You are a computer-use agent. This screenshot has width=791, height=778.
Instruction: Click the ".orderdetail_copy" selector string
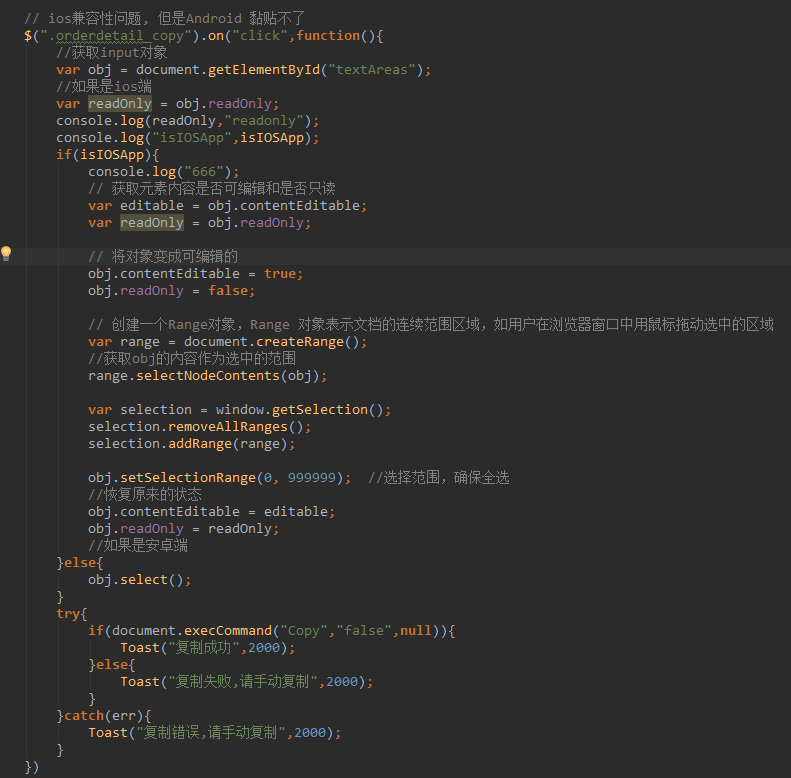tap(120, 36)
